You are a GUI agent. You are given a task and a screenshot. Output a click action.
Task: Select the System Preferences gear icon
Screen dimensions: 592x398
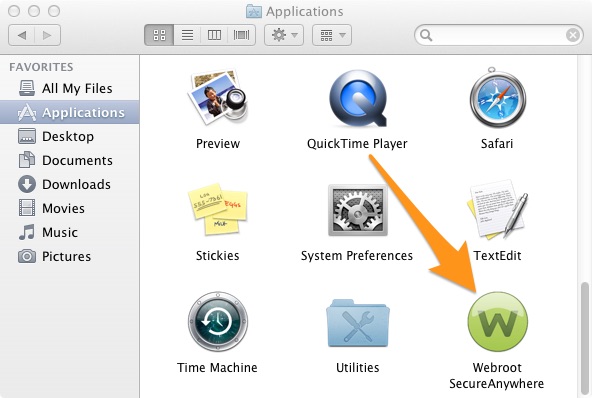pyautogui.click(x=358, y=210)
